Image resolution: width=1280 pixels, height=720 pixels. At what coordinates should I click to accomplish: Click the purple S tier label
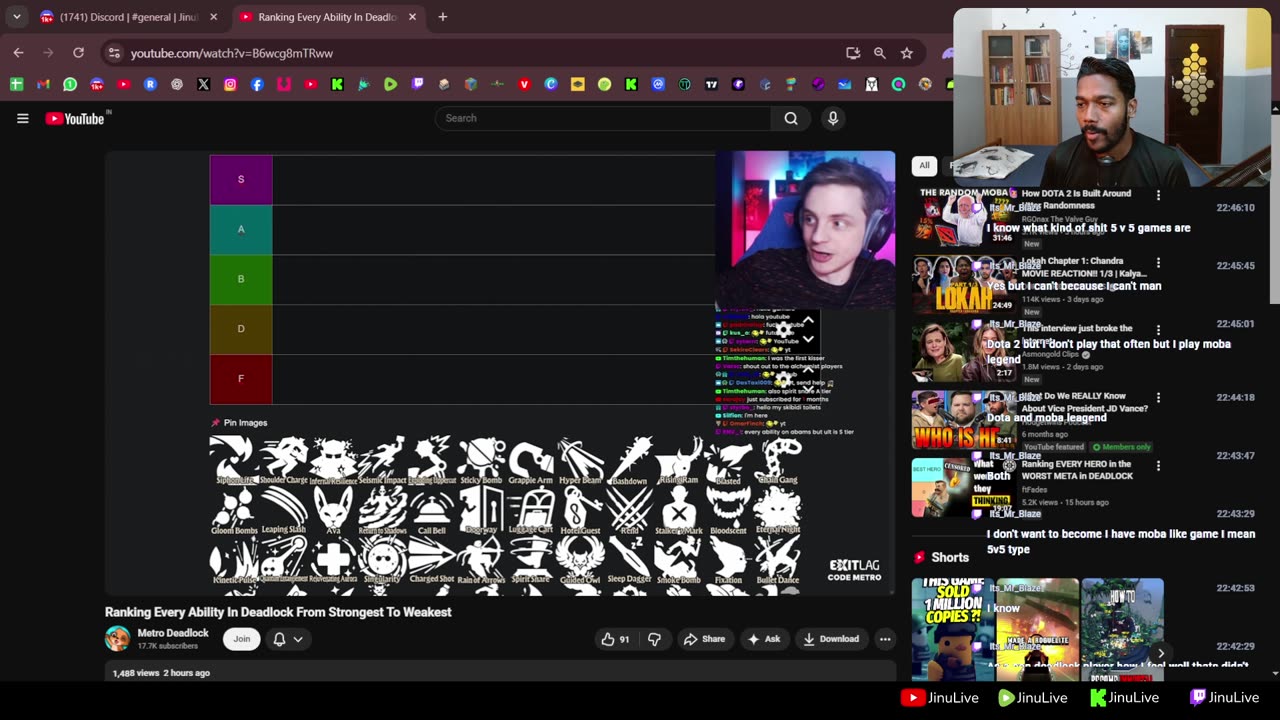coord(241,180)
